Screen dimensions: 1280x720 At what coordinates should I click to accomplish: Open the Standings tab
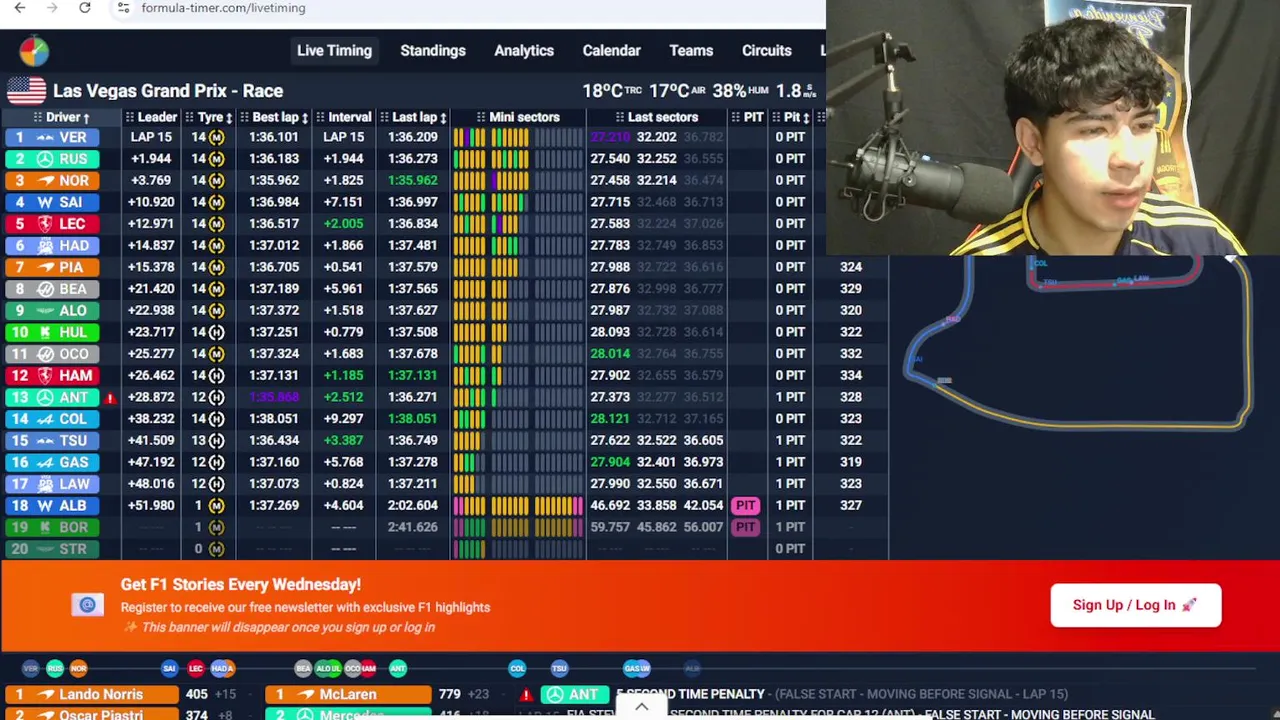pyautogui.click(x=433, y=51)
